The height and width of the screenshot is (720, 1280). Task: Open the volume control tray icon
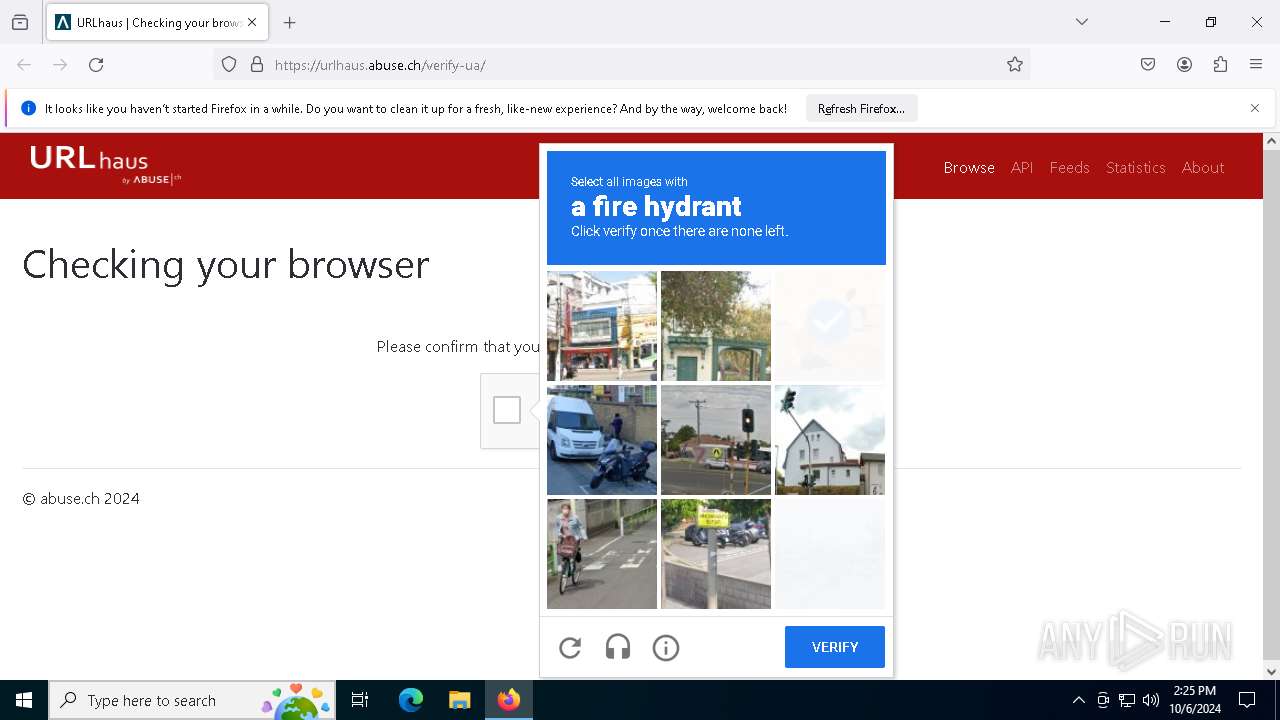1151,700
